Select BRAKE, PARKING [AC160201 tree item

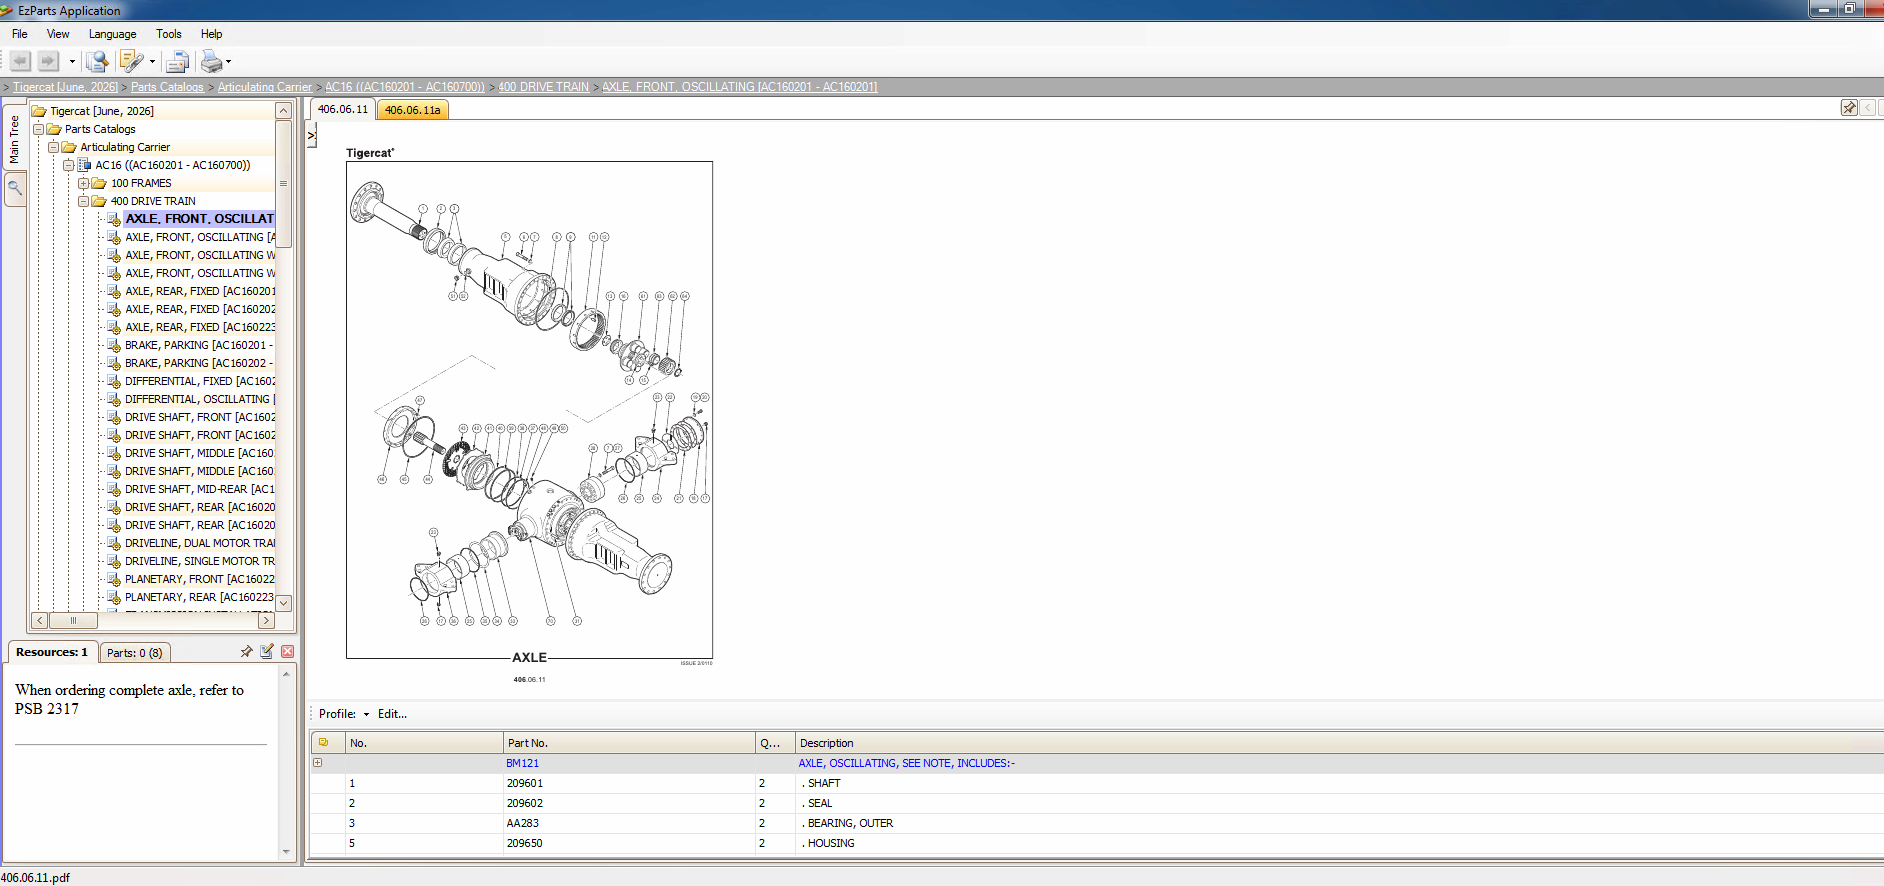[199, 345]
